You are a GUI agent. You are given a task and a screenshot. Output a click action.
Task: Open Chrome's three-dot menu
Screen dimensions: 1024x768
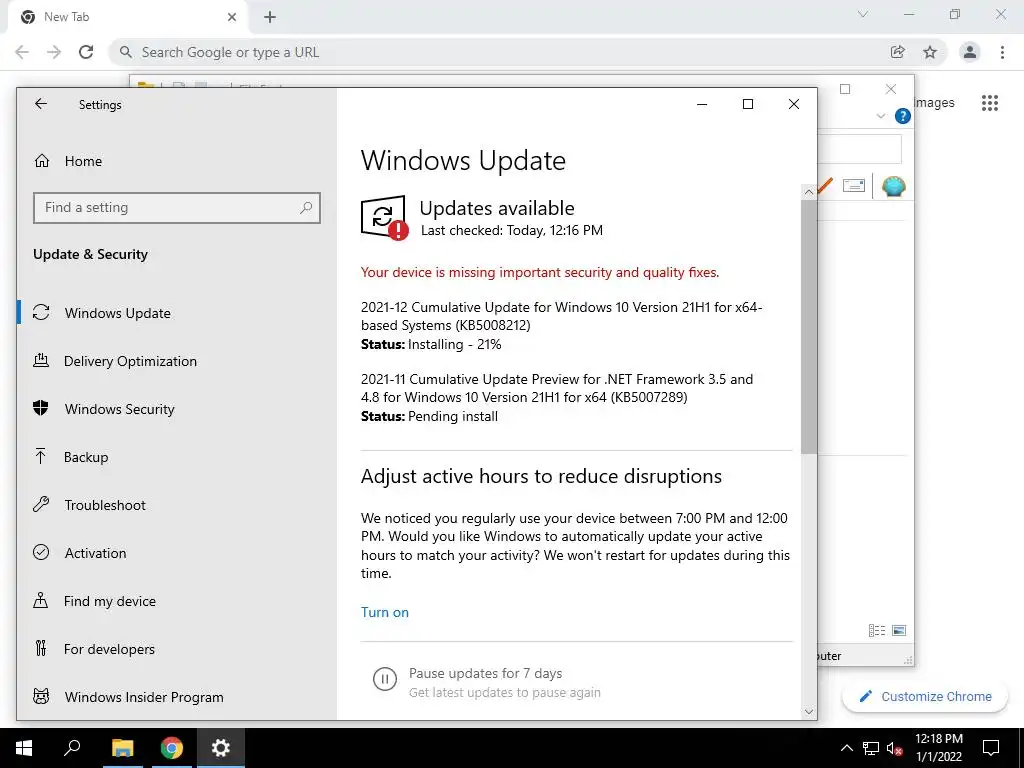(x=1002, y=52)
